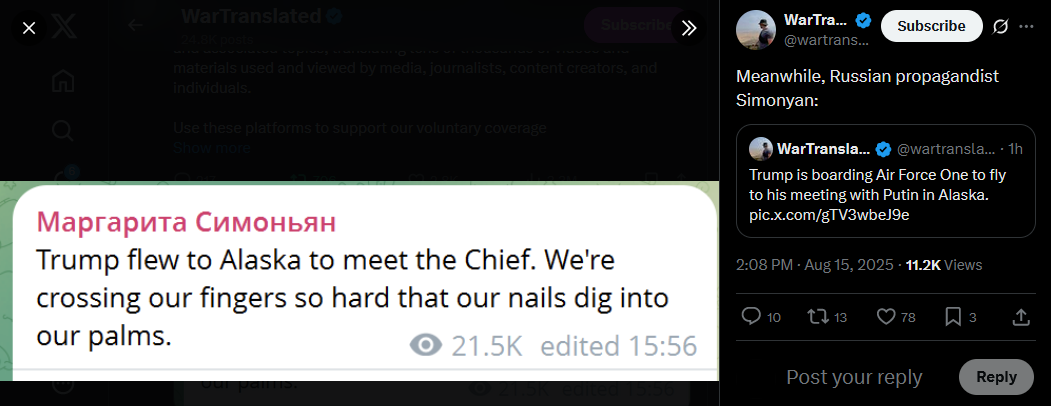Screen dimensions: 1051x406
Task: Close the image viewer with X
Action: click(29, 28)
